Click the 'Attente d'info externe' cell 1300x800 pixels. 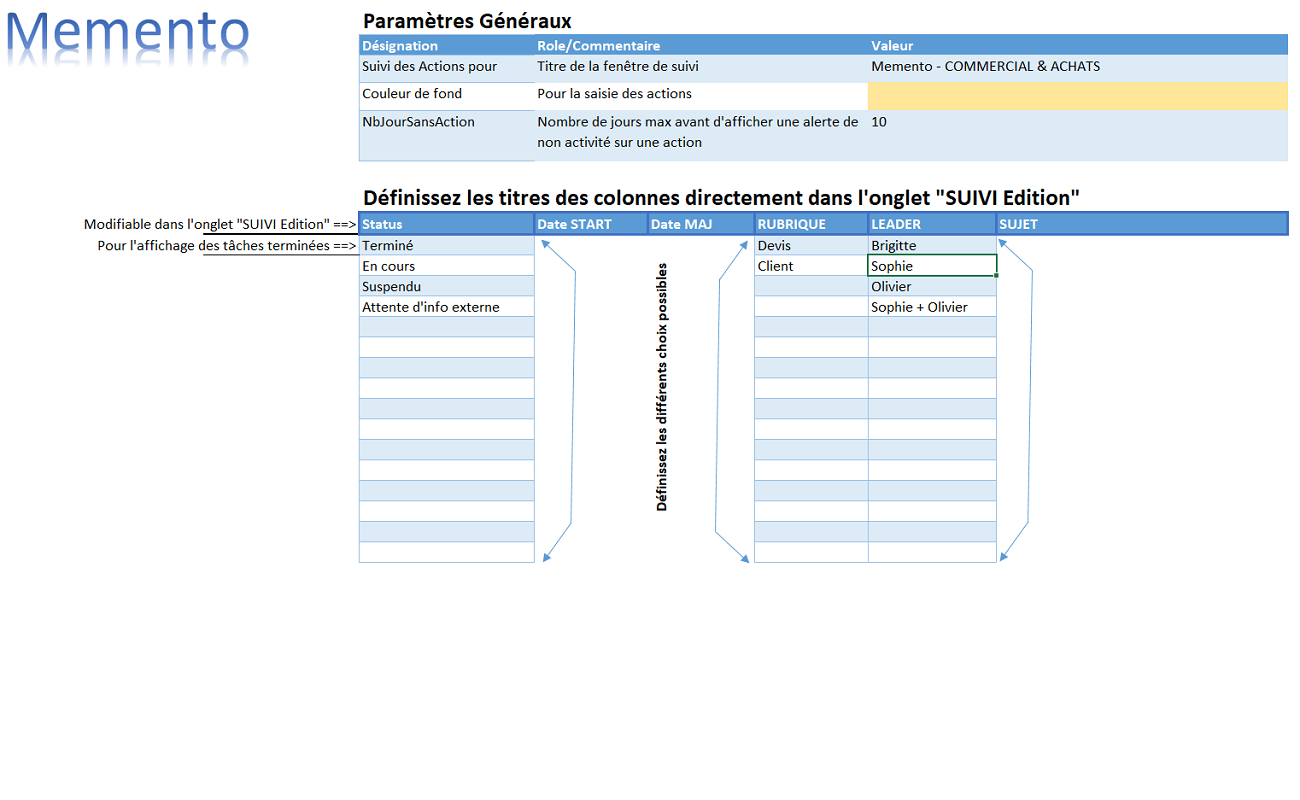click(447, 307)
